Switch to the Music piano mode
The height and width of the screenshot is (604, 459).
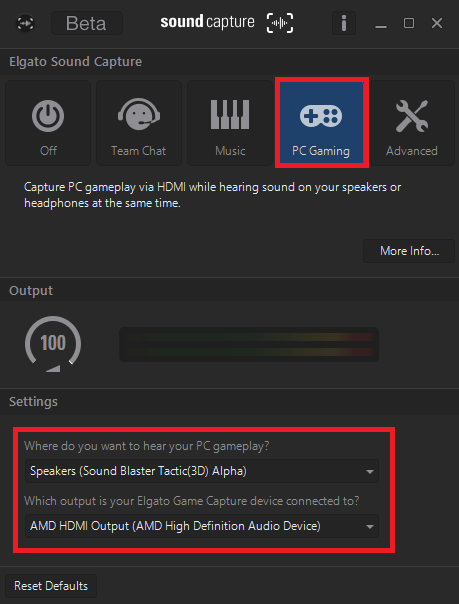230,123
